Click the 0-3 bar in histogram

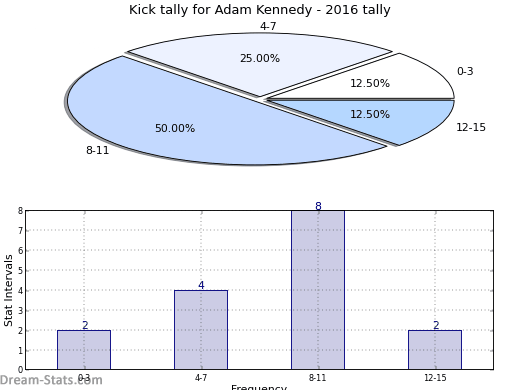point(84,350)
